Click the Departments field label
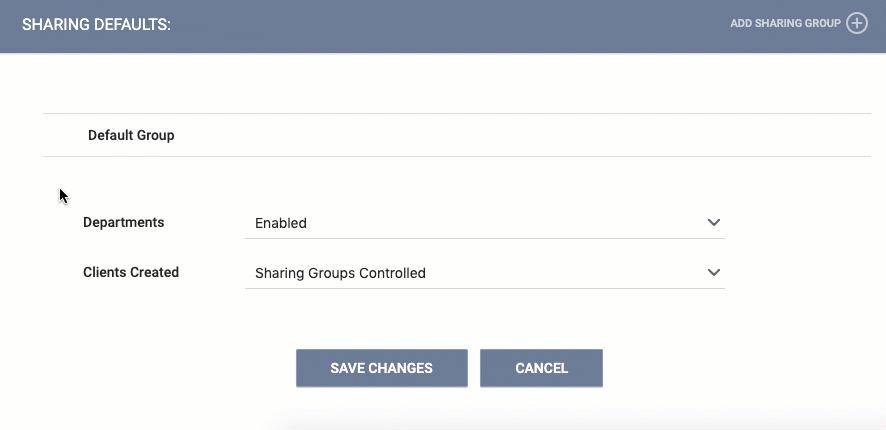 pyautogui.click(x=124, y=223)
